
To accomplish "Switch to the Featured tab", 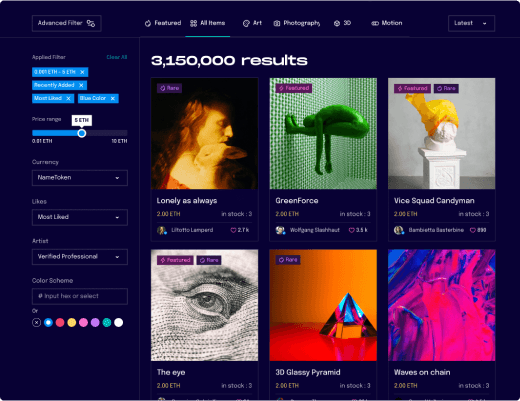I will (x=163, y=23).
